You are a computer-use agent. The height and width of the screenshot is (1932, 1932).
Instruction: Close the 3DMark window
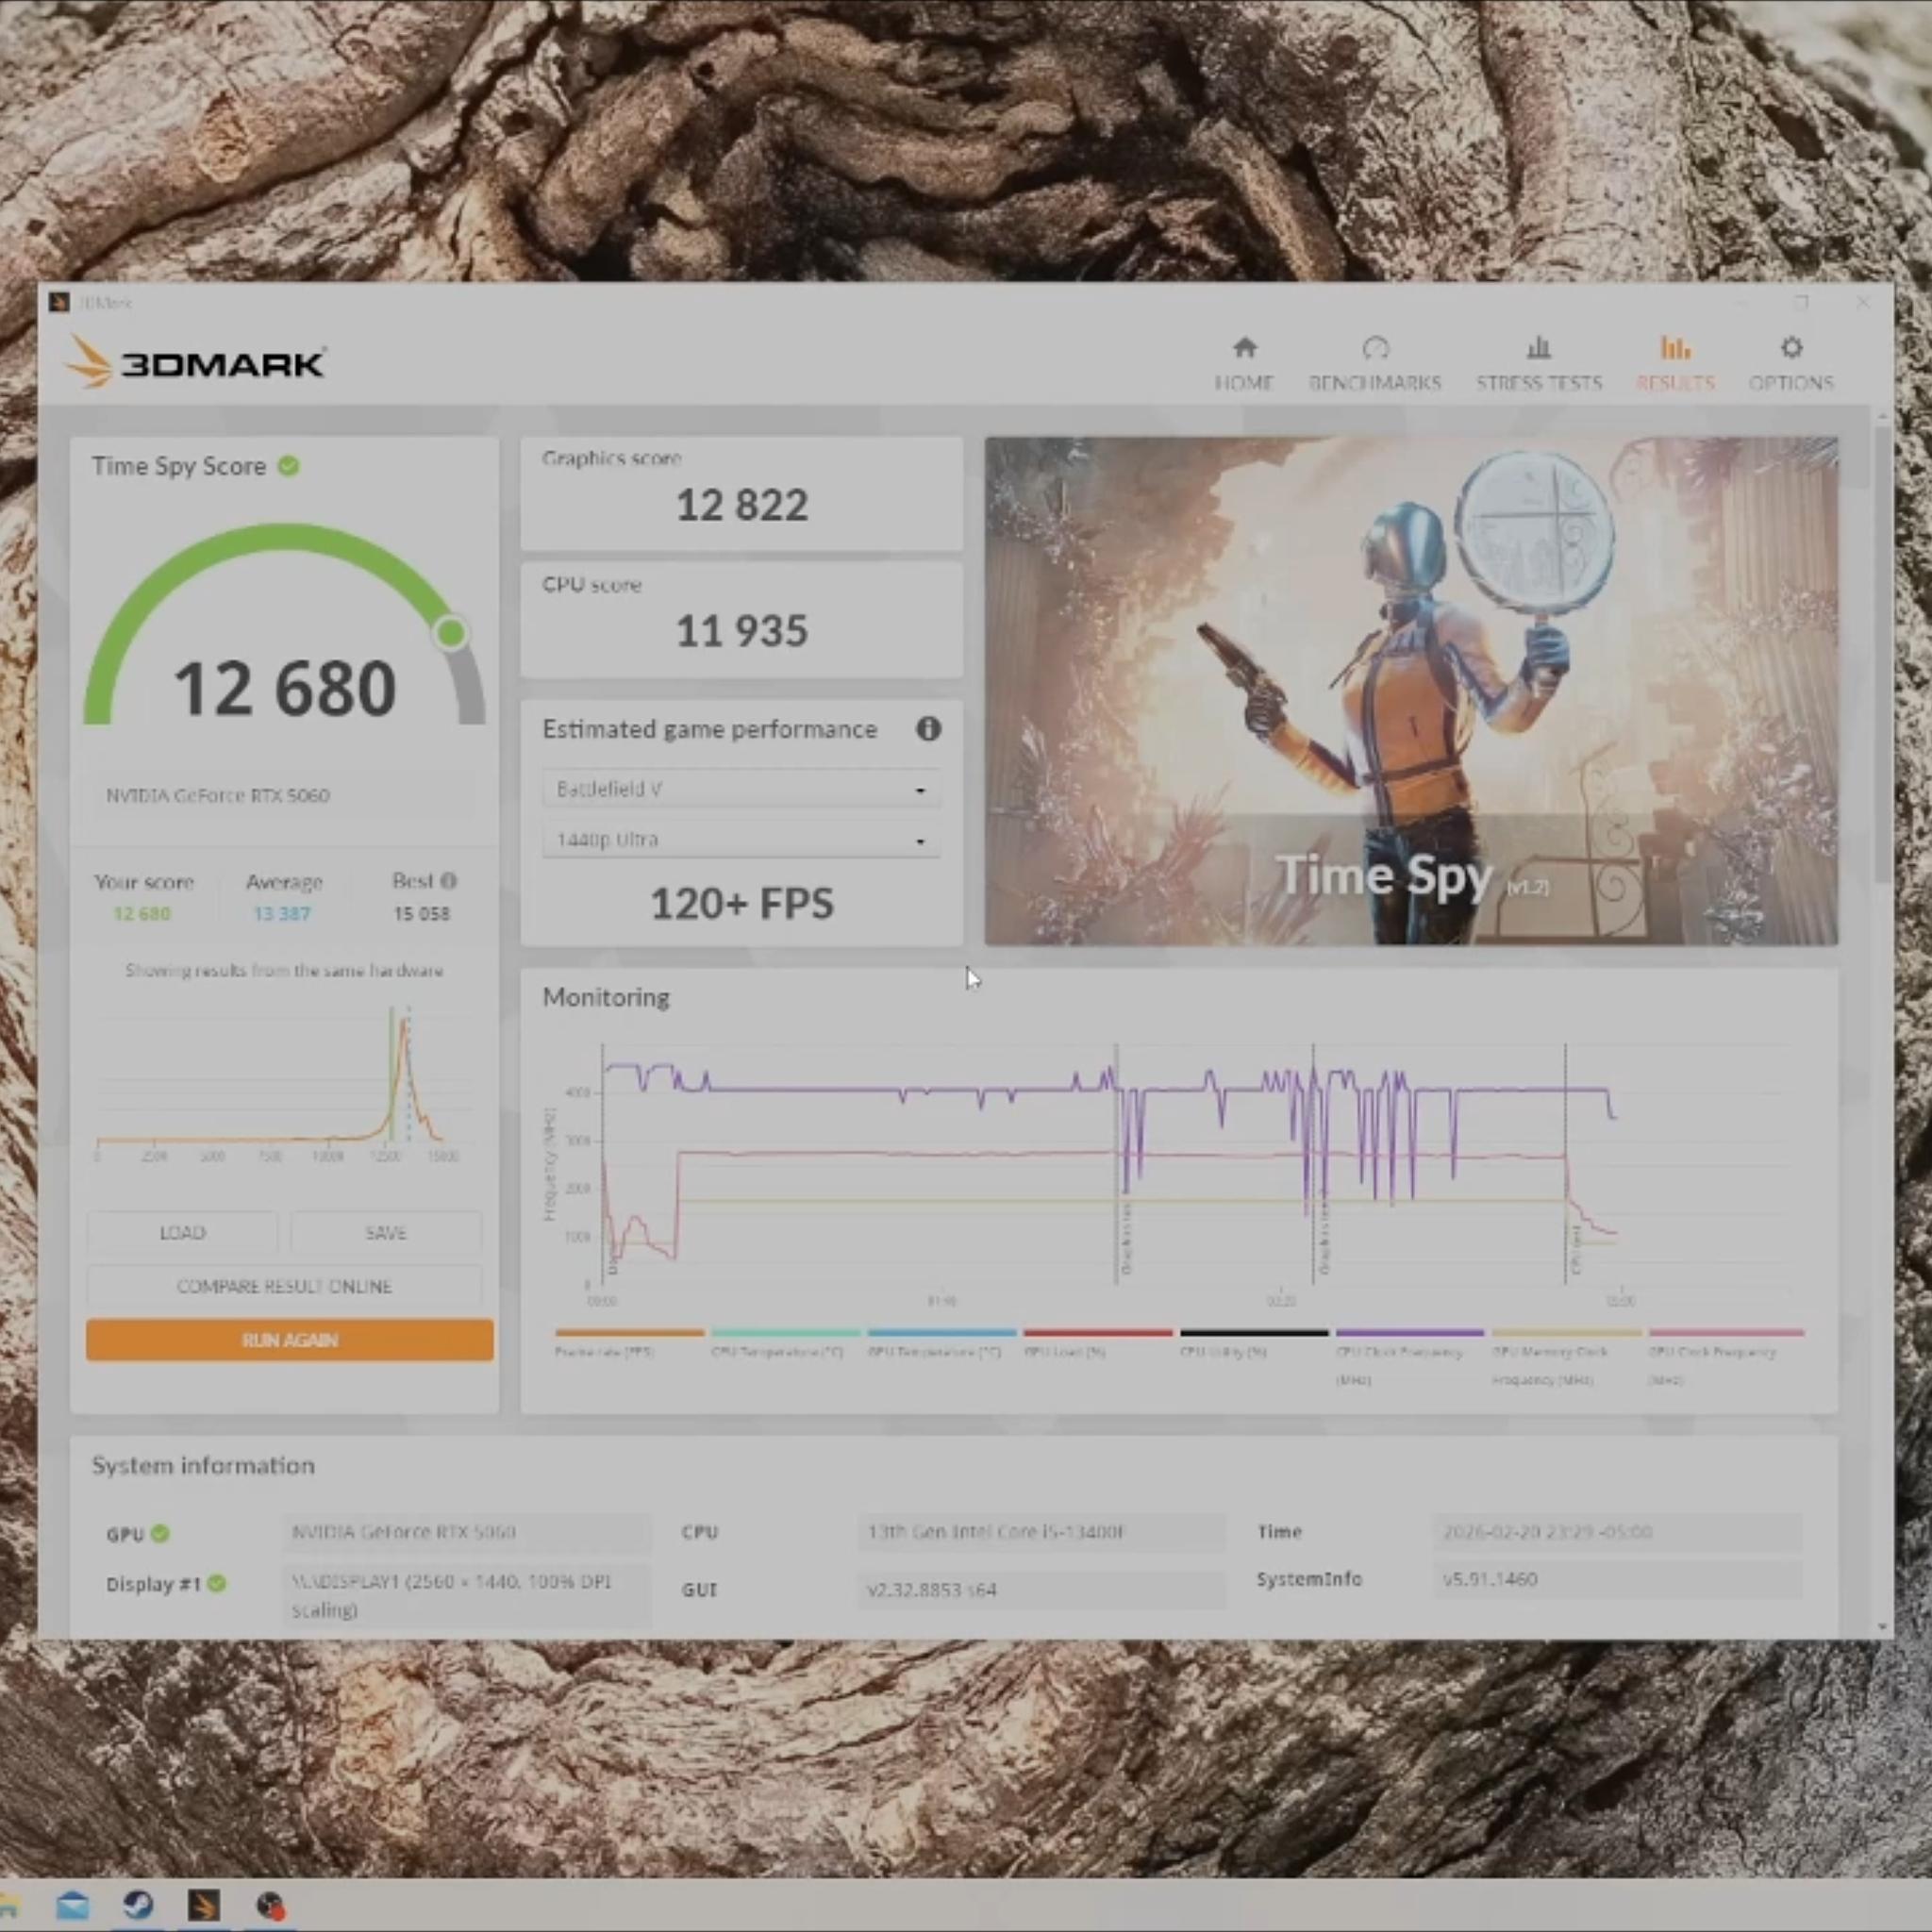click(x=1862, y=302)
